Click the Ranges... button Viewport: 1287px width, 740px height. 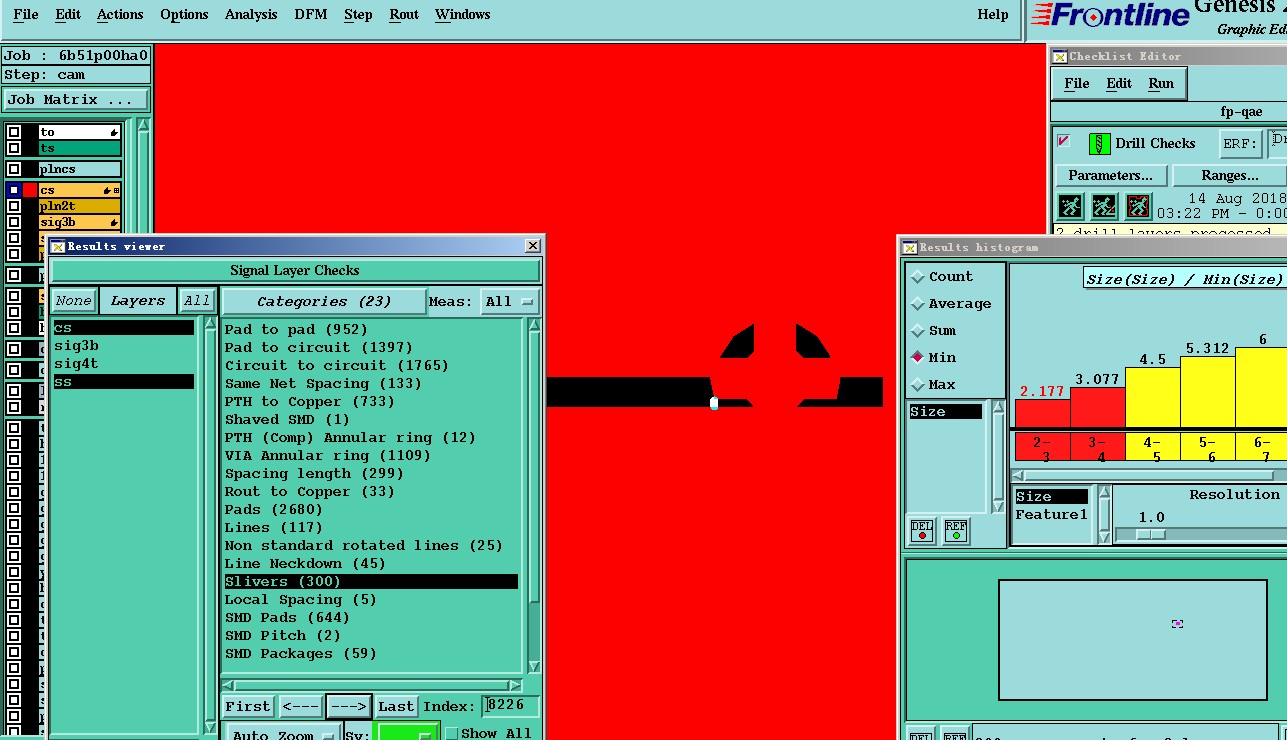click(1229, 175)
